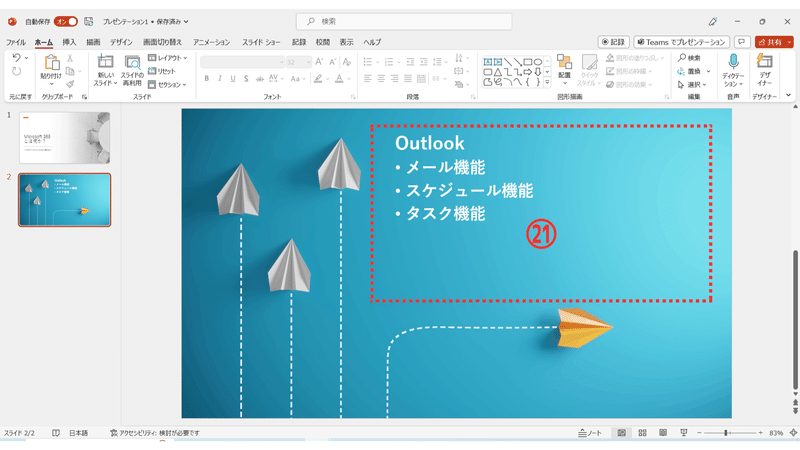Collapse the ribbon with the chevron
800x450 pixels.
[789, 95]
